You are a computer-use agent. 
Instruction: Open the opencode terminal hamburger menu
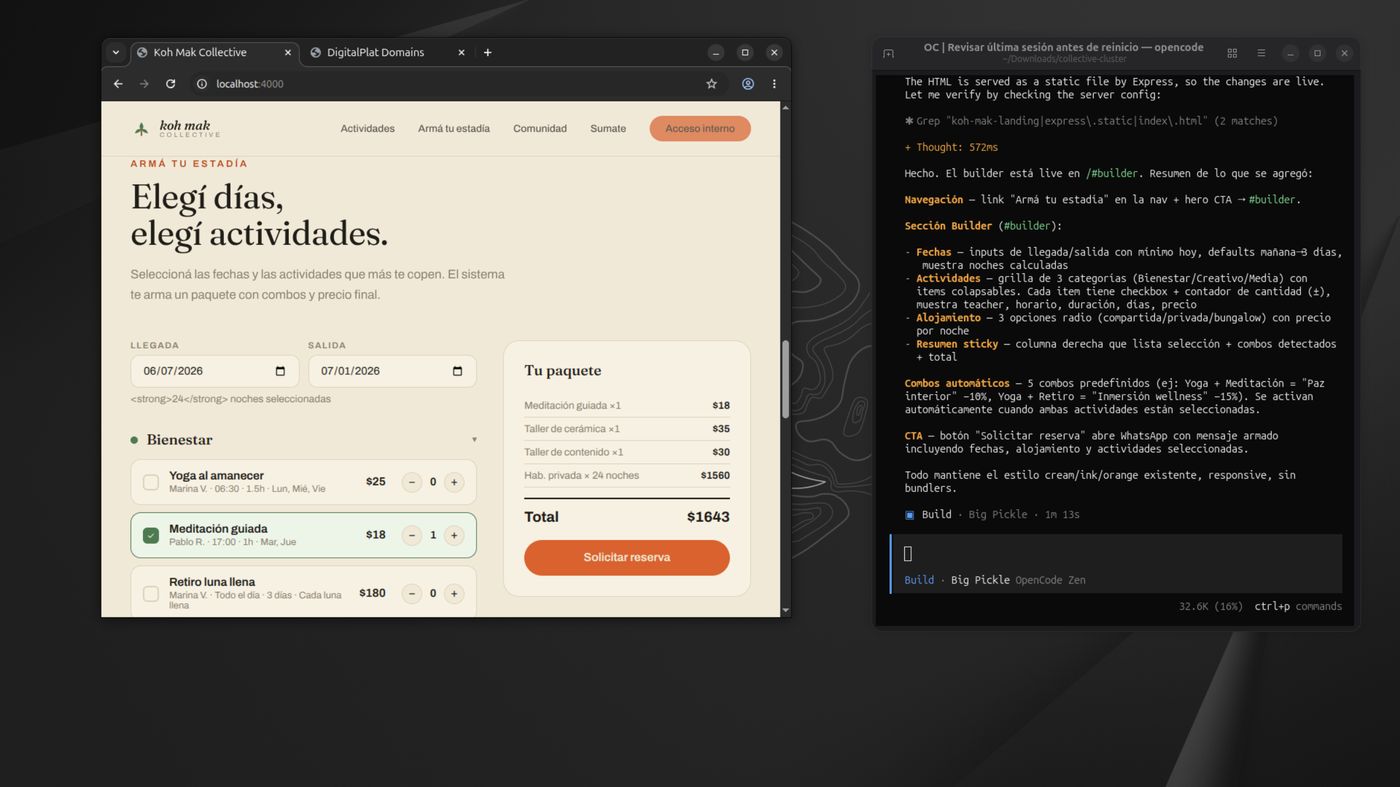1261,53
